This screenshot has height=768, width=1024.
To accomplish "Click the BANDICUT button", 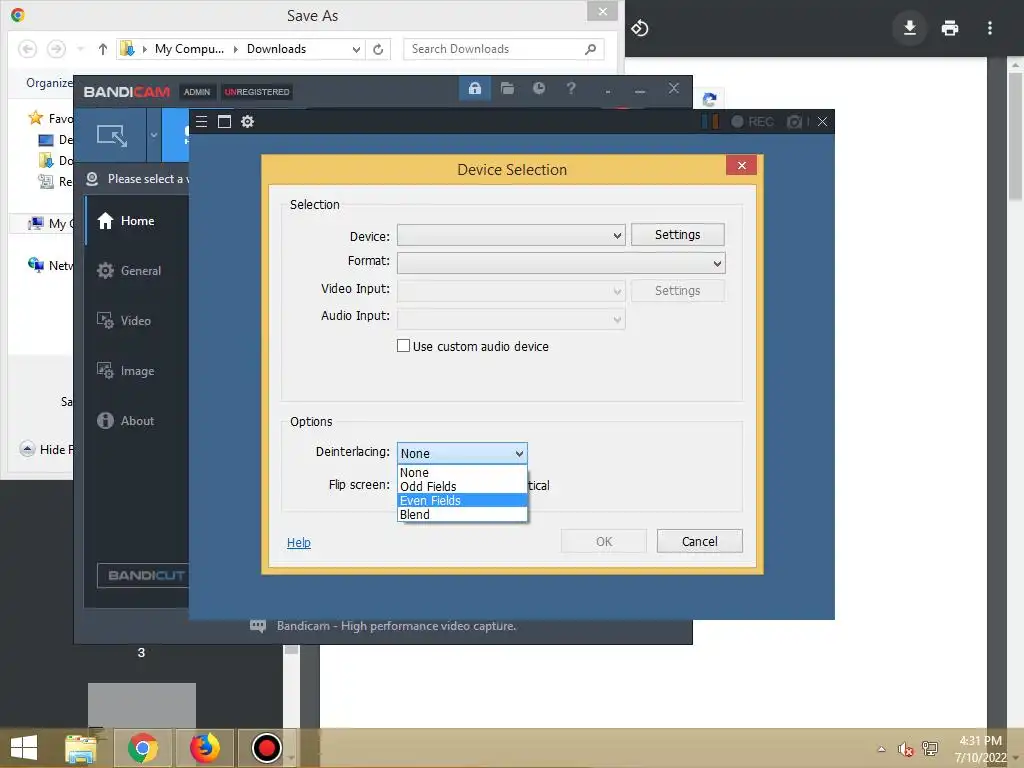I will 144,575.
